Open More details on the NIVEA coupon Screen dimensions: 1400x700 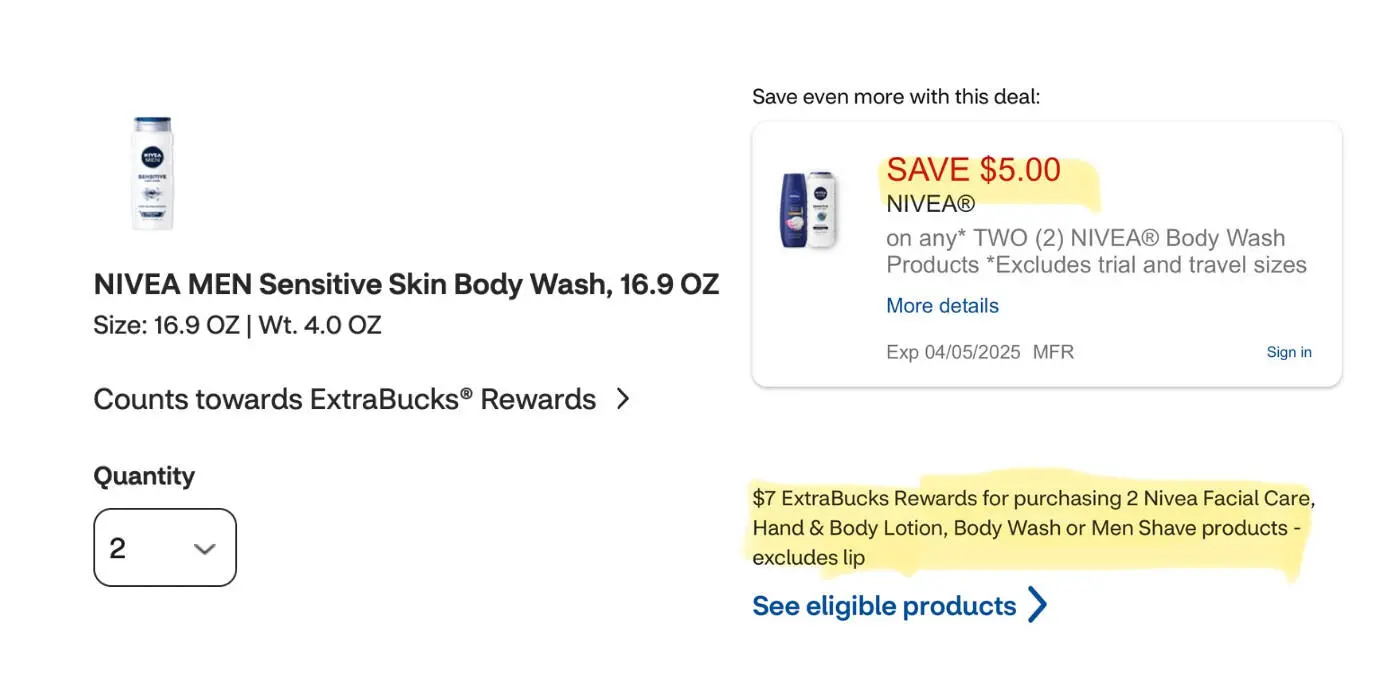click(x=942, y=306)
